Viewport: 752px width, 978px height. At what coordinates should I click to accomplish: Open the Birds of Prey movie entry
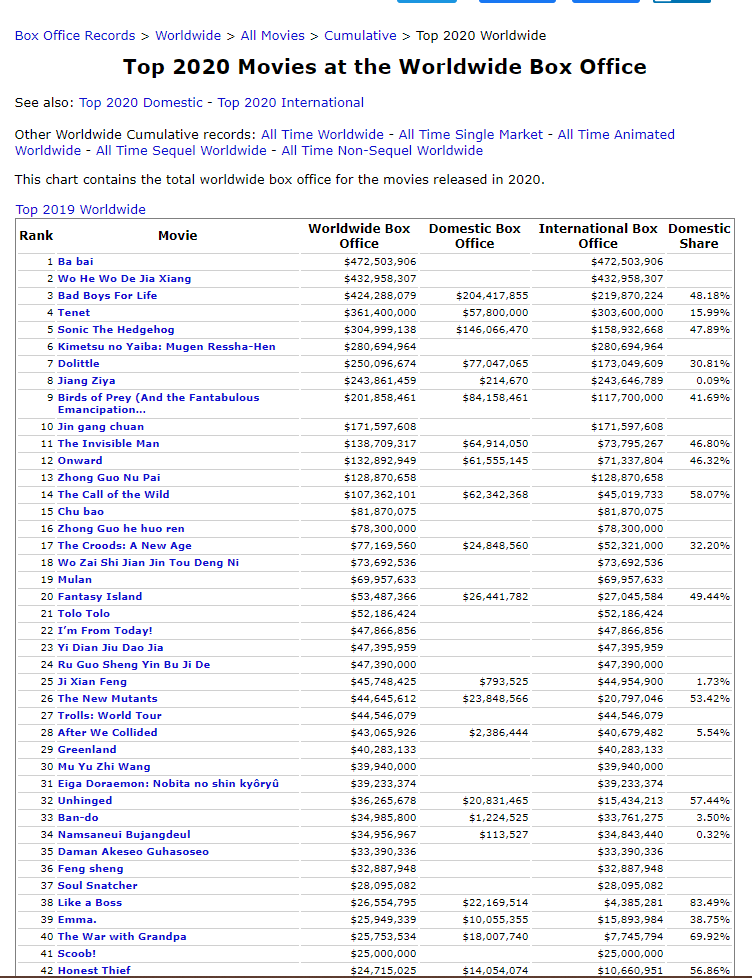point(157,397)
